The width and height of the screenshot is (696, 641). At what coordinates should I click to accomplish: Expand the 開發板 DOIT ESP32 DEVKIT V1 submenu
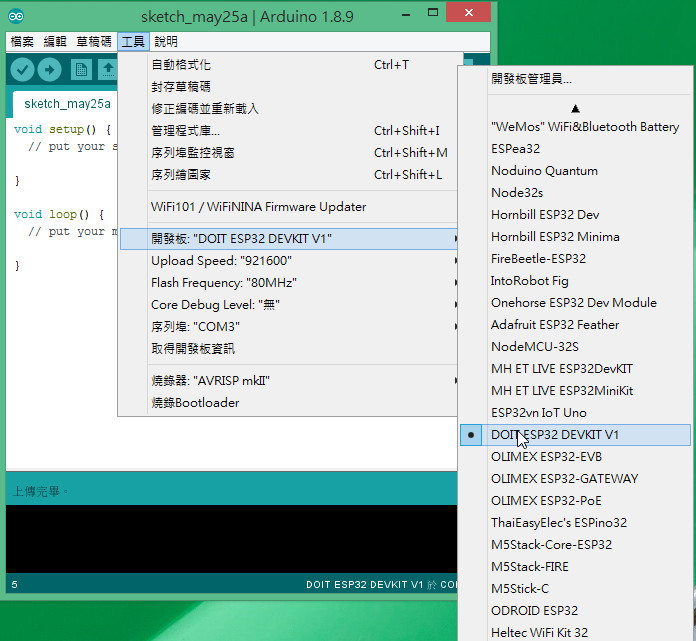click(289, 239)
